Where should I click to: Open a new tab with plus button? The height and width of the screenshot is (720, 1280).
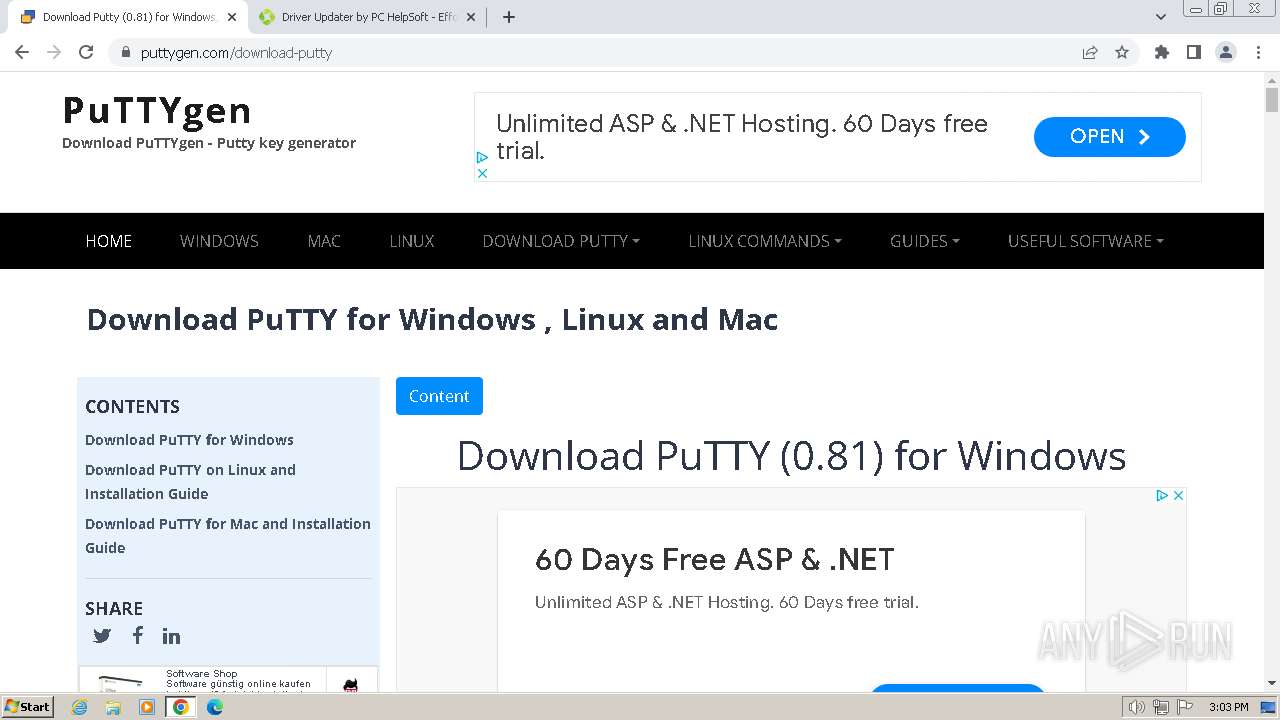(508, 17)
